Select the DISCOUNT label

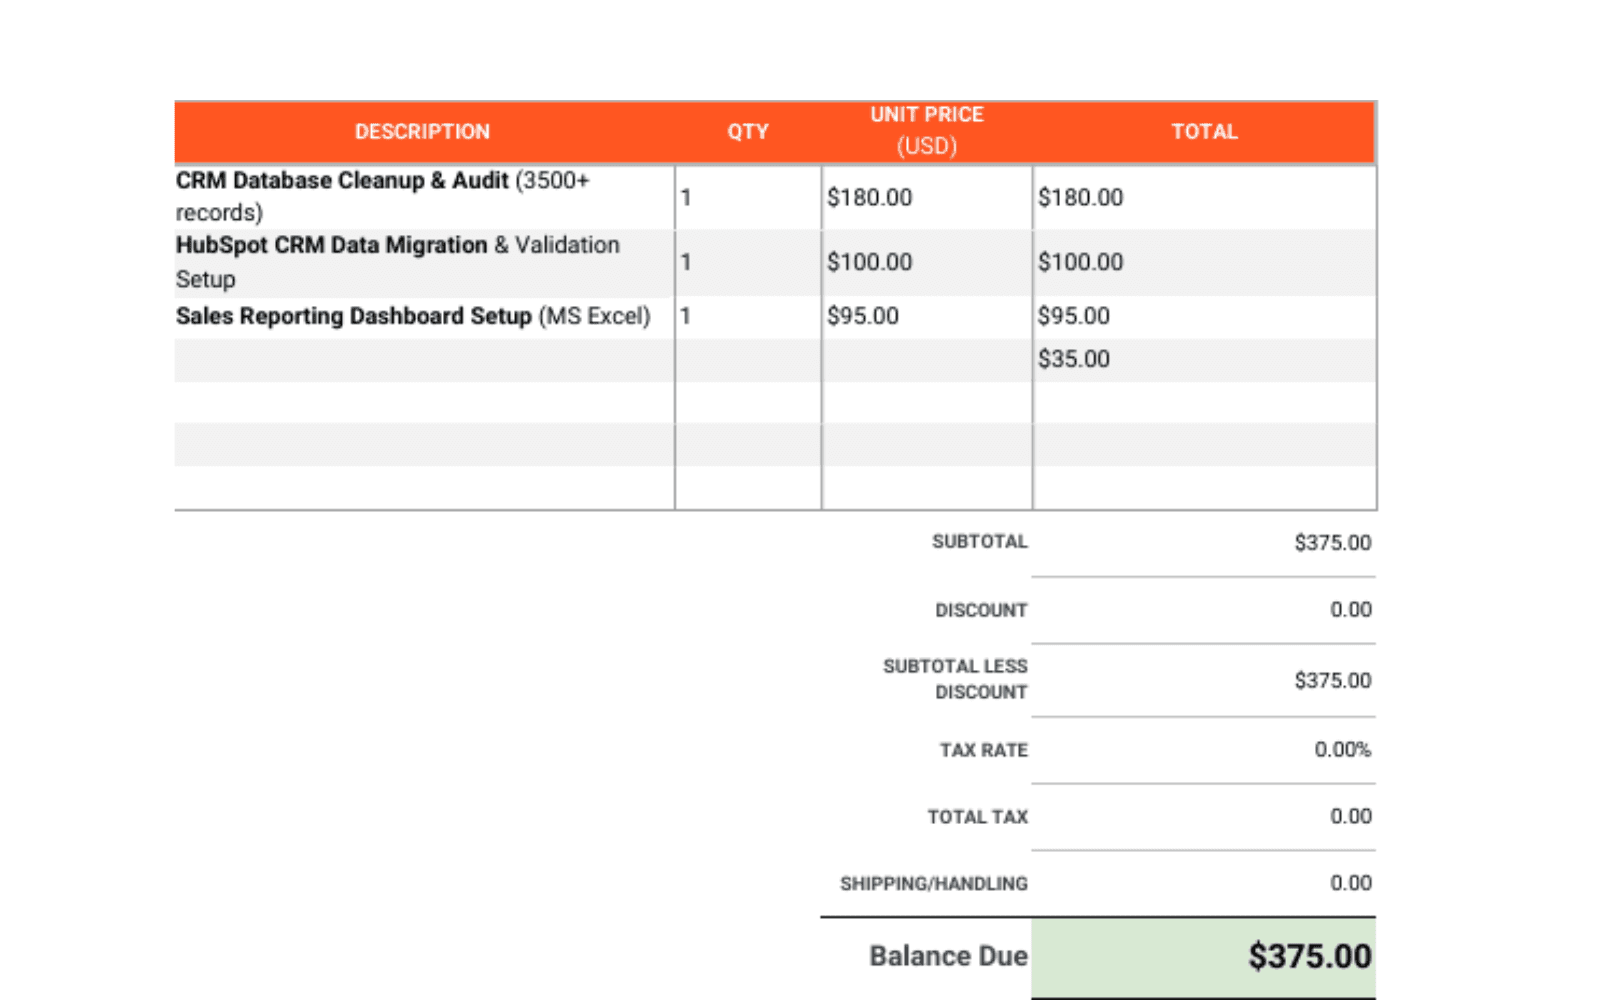[x=981, y=610]
